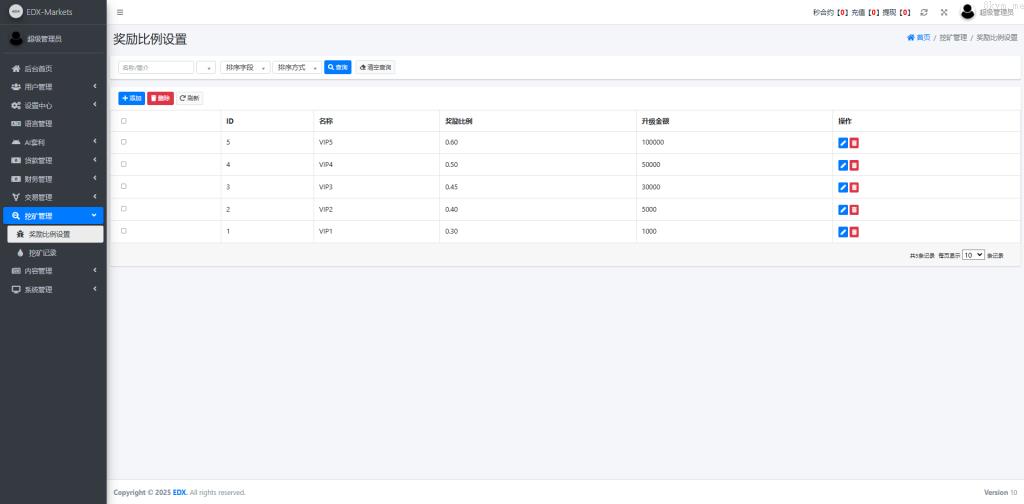Click the edit icon for VIP5 row
Screen dimensions: 1024x504
(x=843, y=143)
